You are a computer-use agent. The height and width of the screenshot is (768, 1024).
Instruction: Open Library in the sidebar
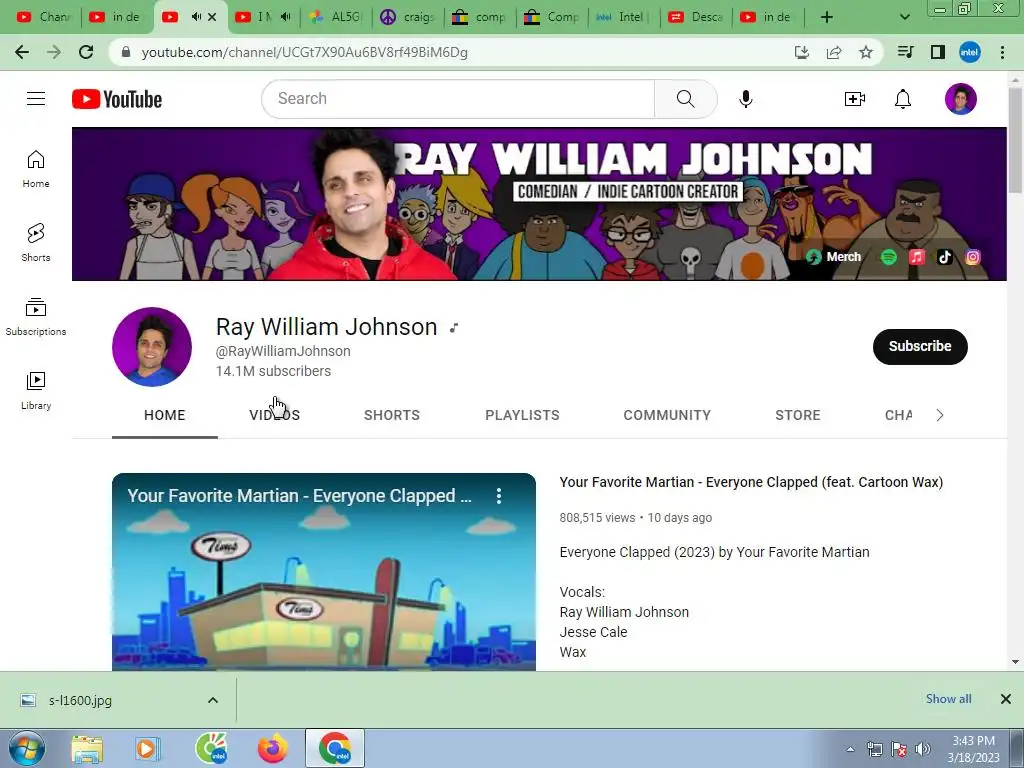point(36,391)
